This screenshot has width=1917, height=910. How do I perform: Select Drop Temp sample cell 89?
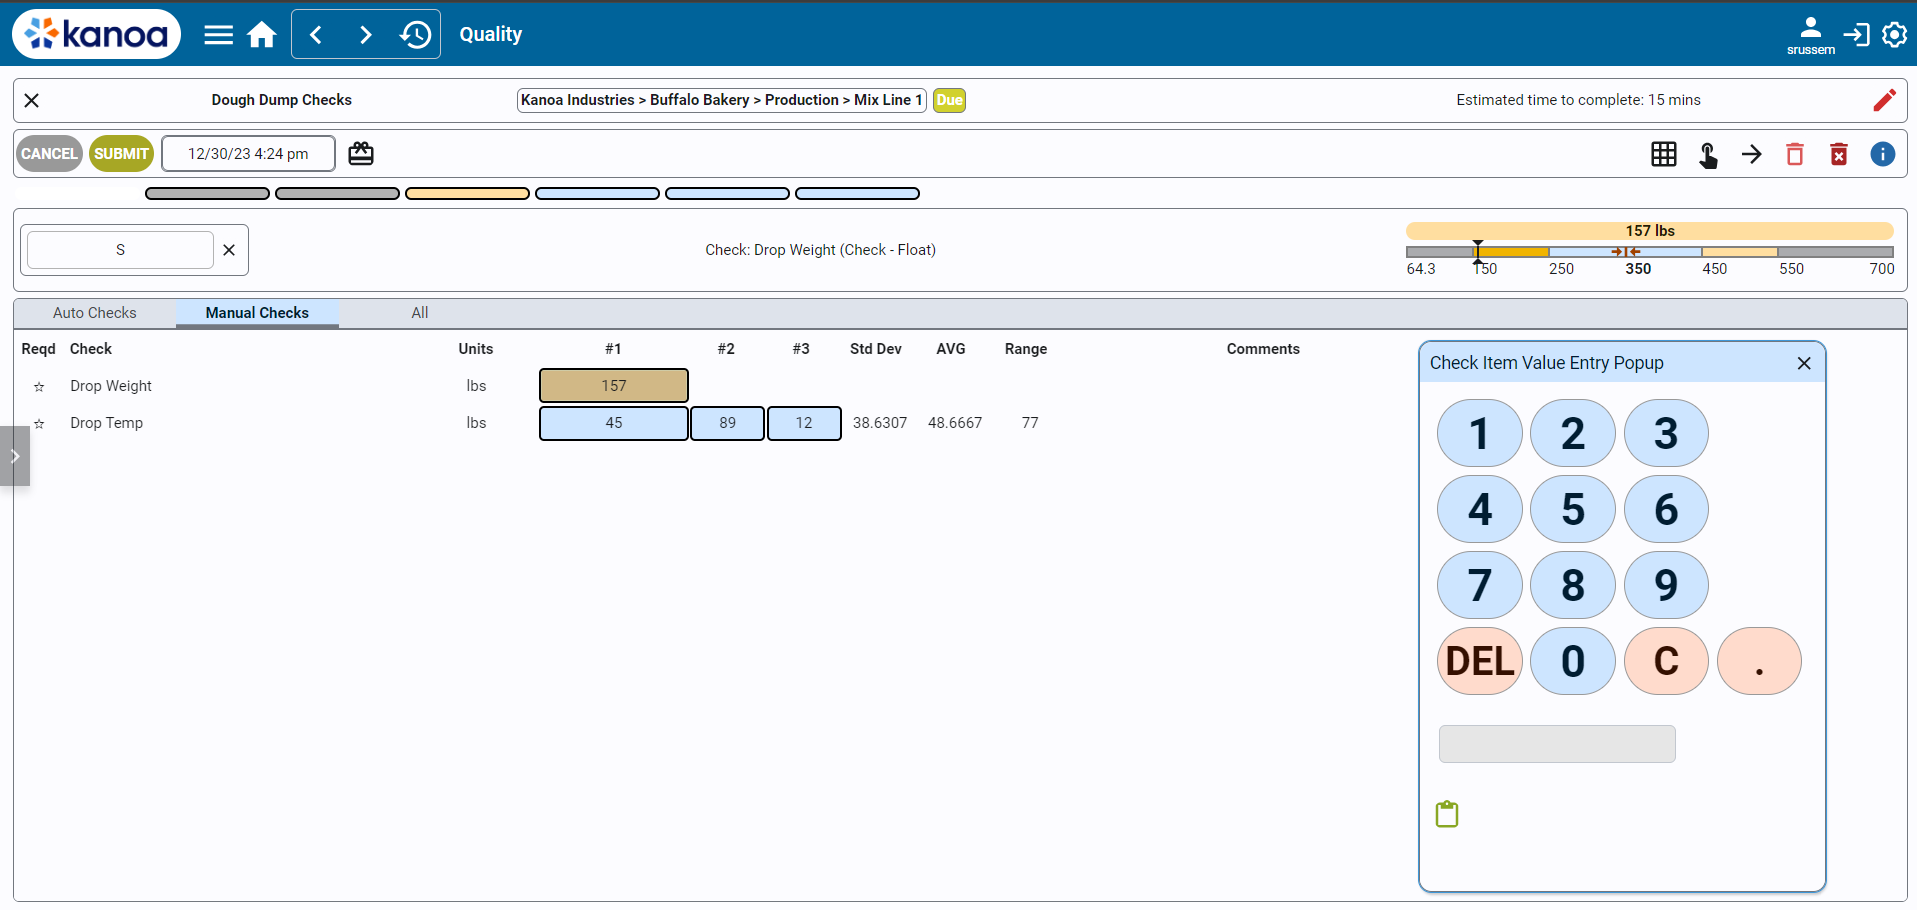tap(727, 423)
